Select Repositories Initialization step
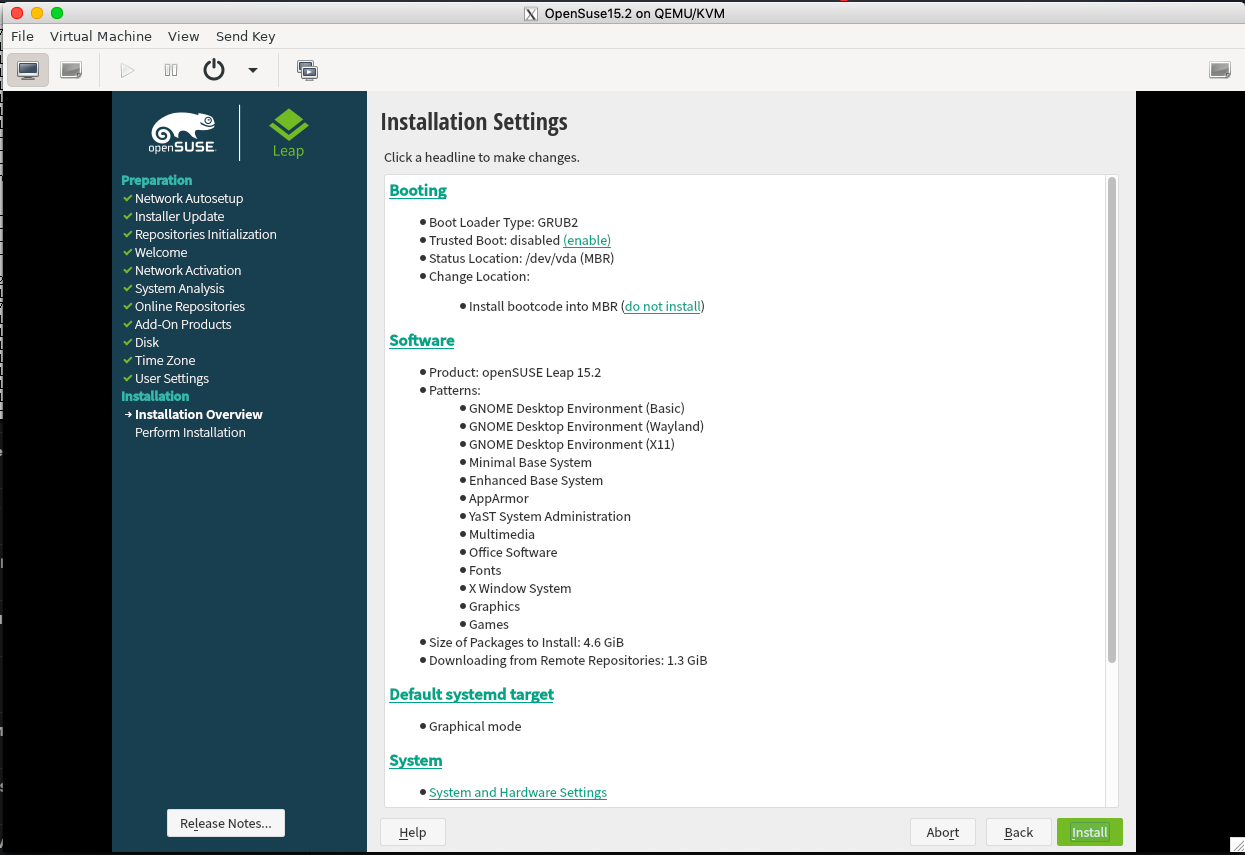 click(x=206, y=234)
